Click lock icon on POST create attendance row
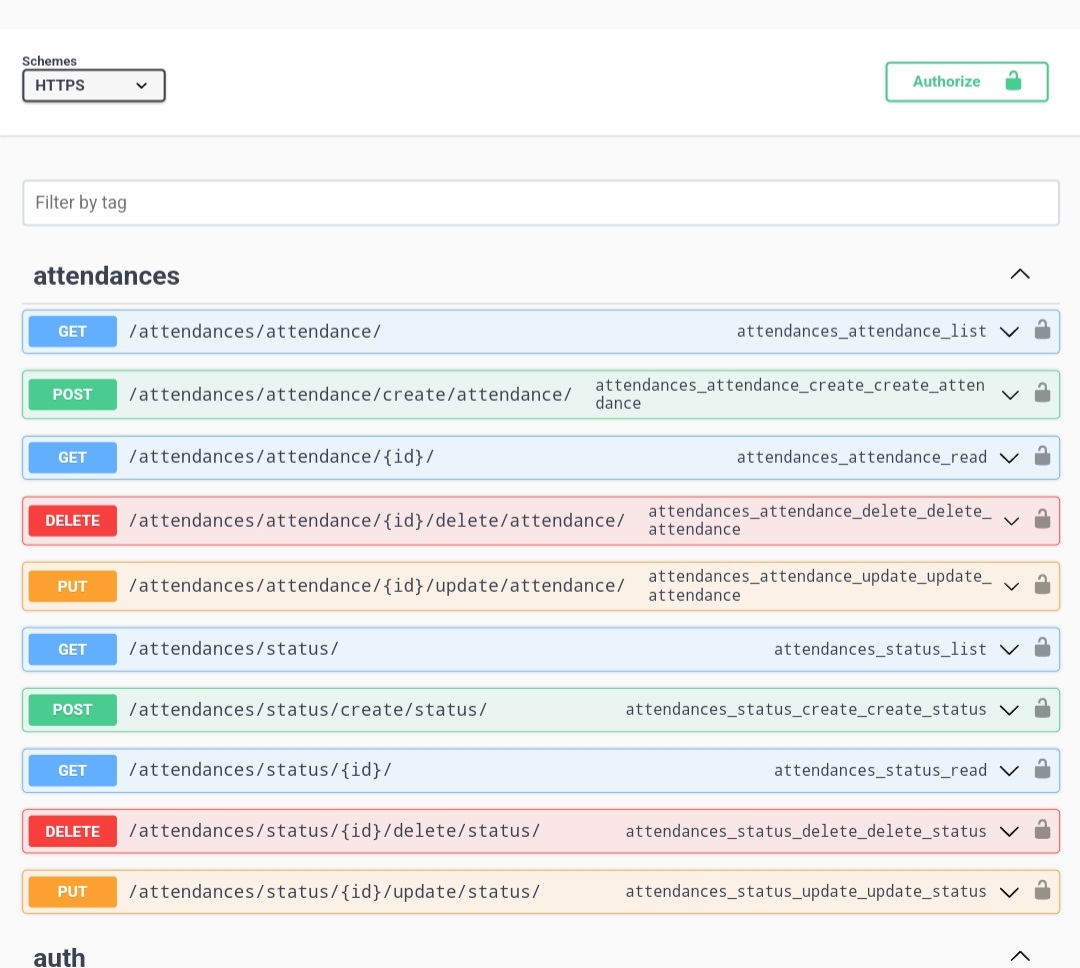 pyautogui.click(x=1042, y=393)
